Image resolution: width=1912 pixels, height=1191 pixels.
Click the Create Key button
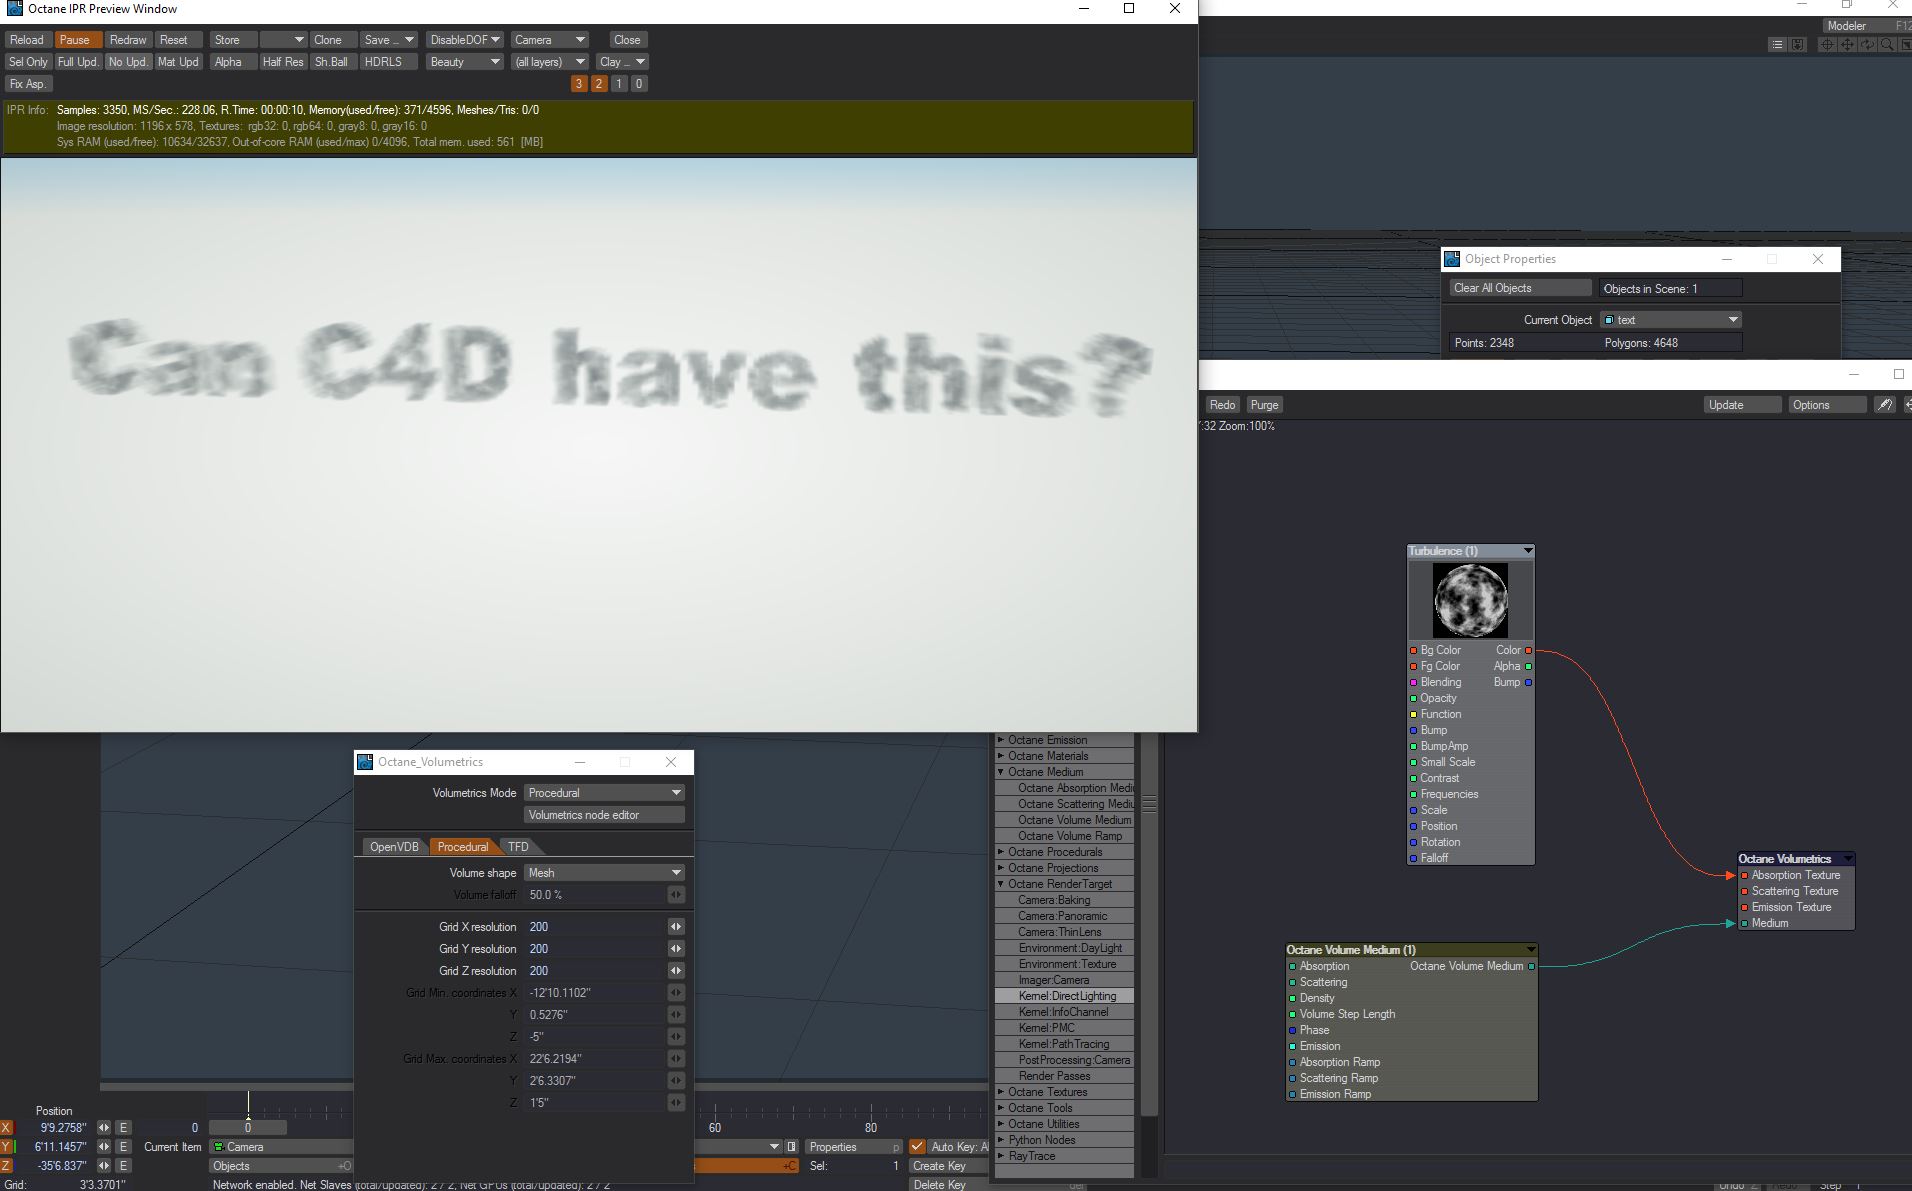(949, 1166)
